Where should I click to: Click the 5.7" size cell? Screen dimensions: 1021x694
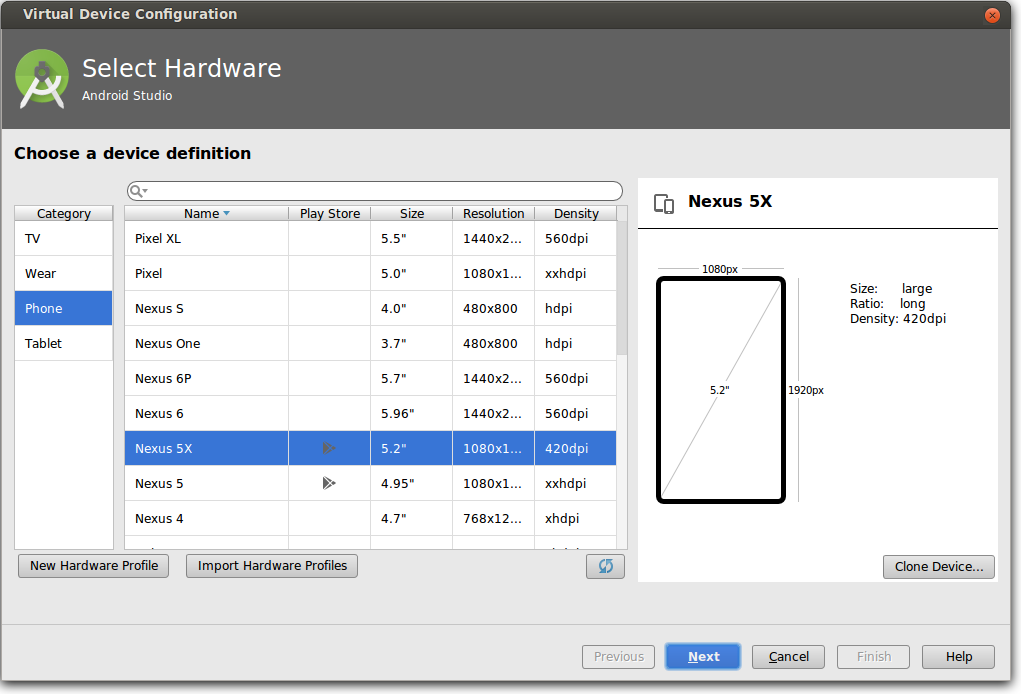coord(412,378)
